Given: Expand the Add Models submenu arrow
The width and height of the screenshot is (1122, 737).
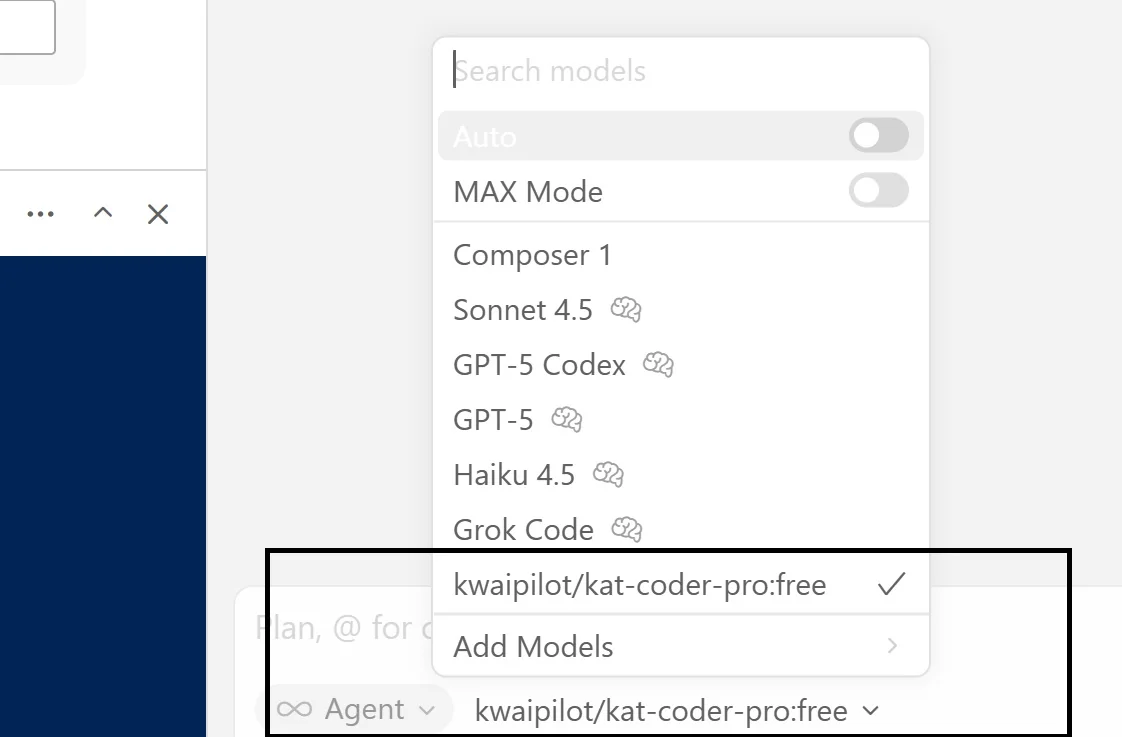Looking at the screenshot, I should [892, 646].
